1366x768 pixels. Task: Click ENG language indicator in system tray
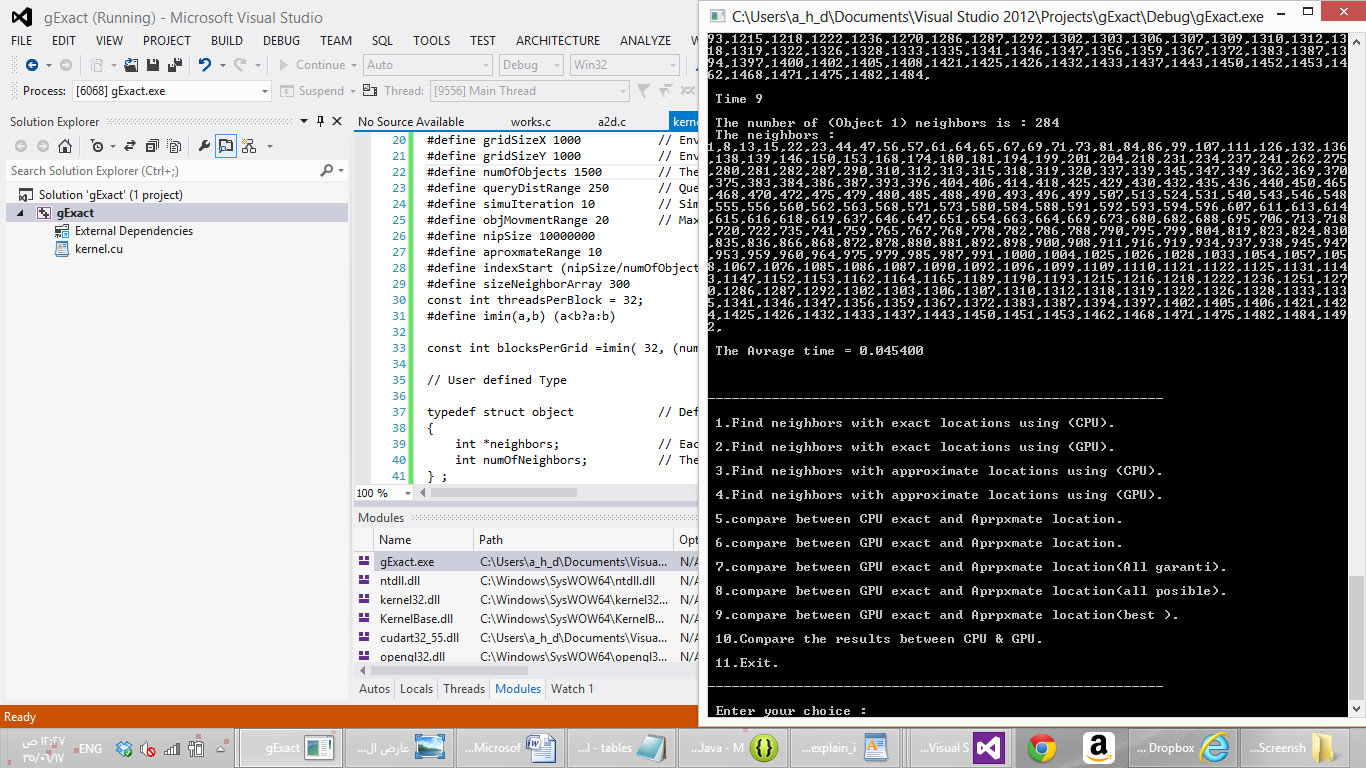click(91, 749)
